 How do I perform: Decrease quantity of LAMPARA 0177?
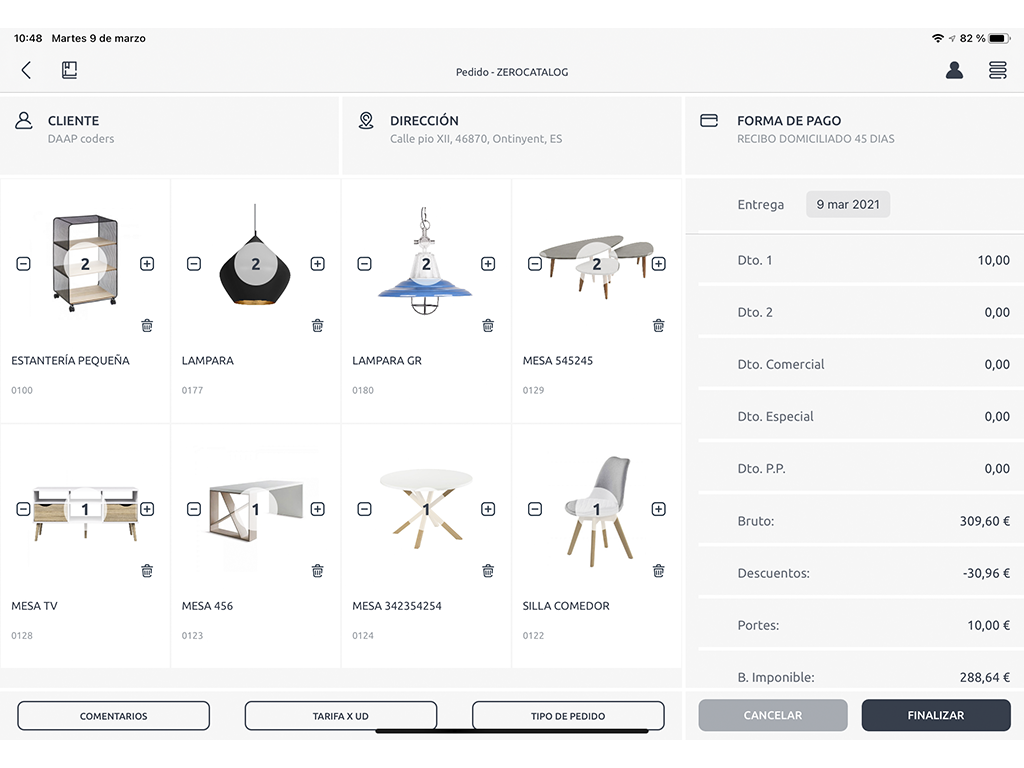pos(194,264)
